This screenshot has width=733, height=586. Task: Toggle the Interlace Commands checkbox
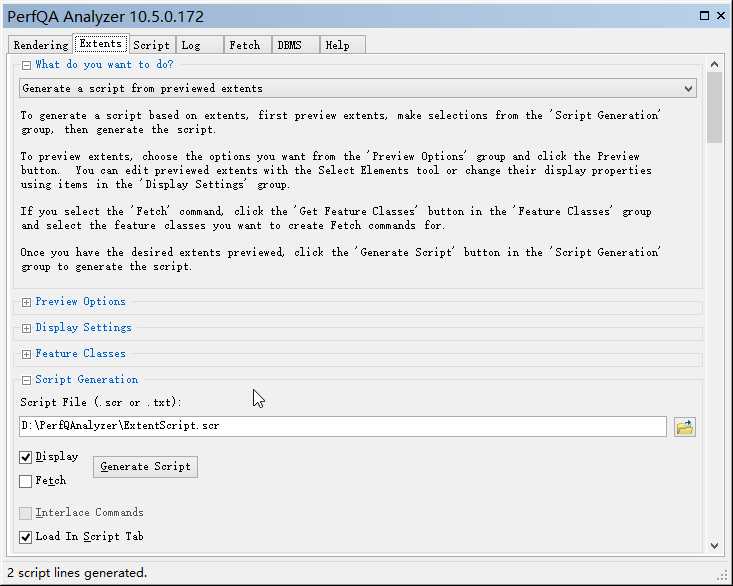(x=26, y=513)
